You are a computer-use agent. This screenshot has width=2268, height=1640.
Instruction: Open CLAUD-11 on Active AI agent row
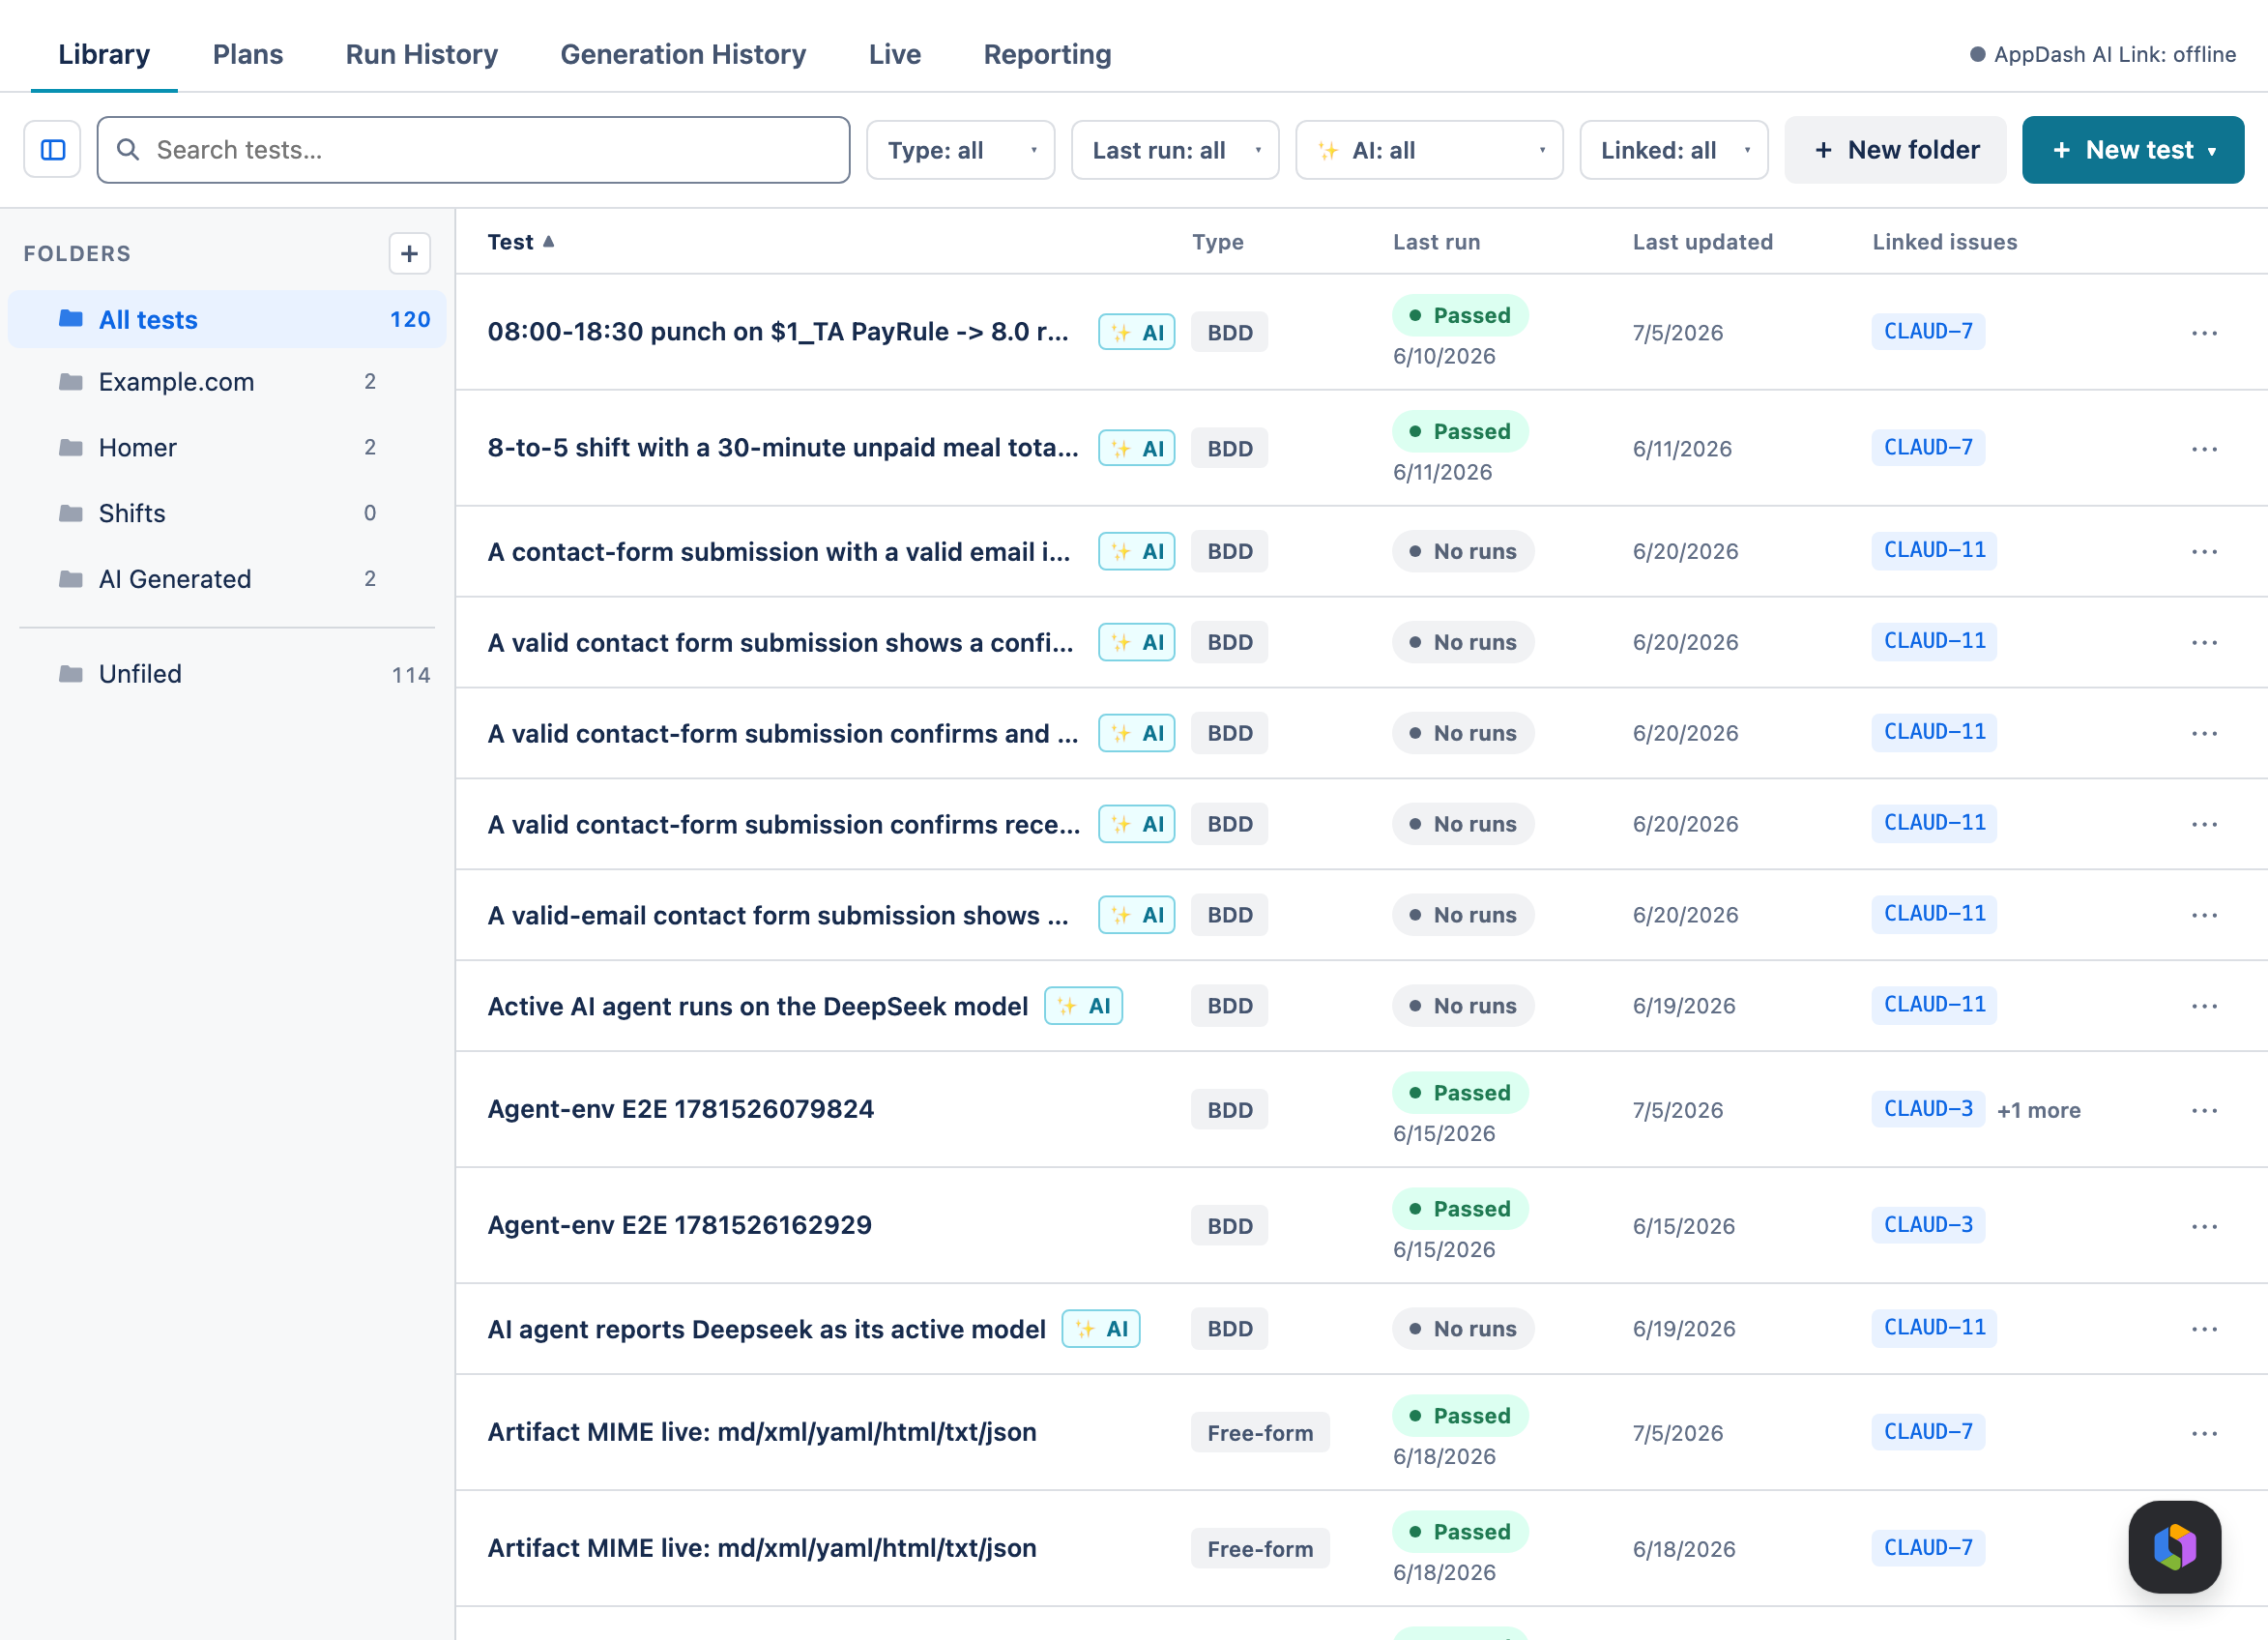[x=1934, y=1004]
